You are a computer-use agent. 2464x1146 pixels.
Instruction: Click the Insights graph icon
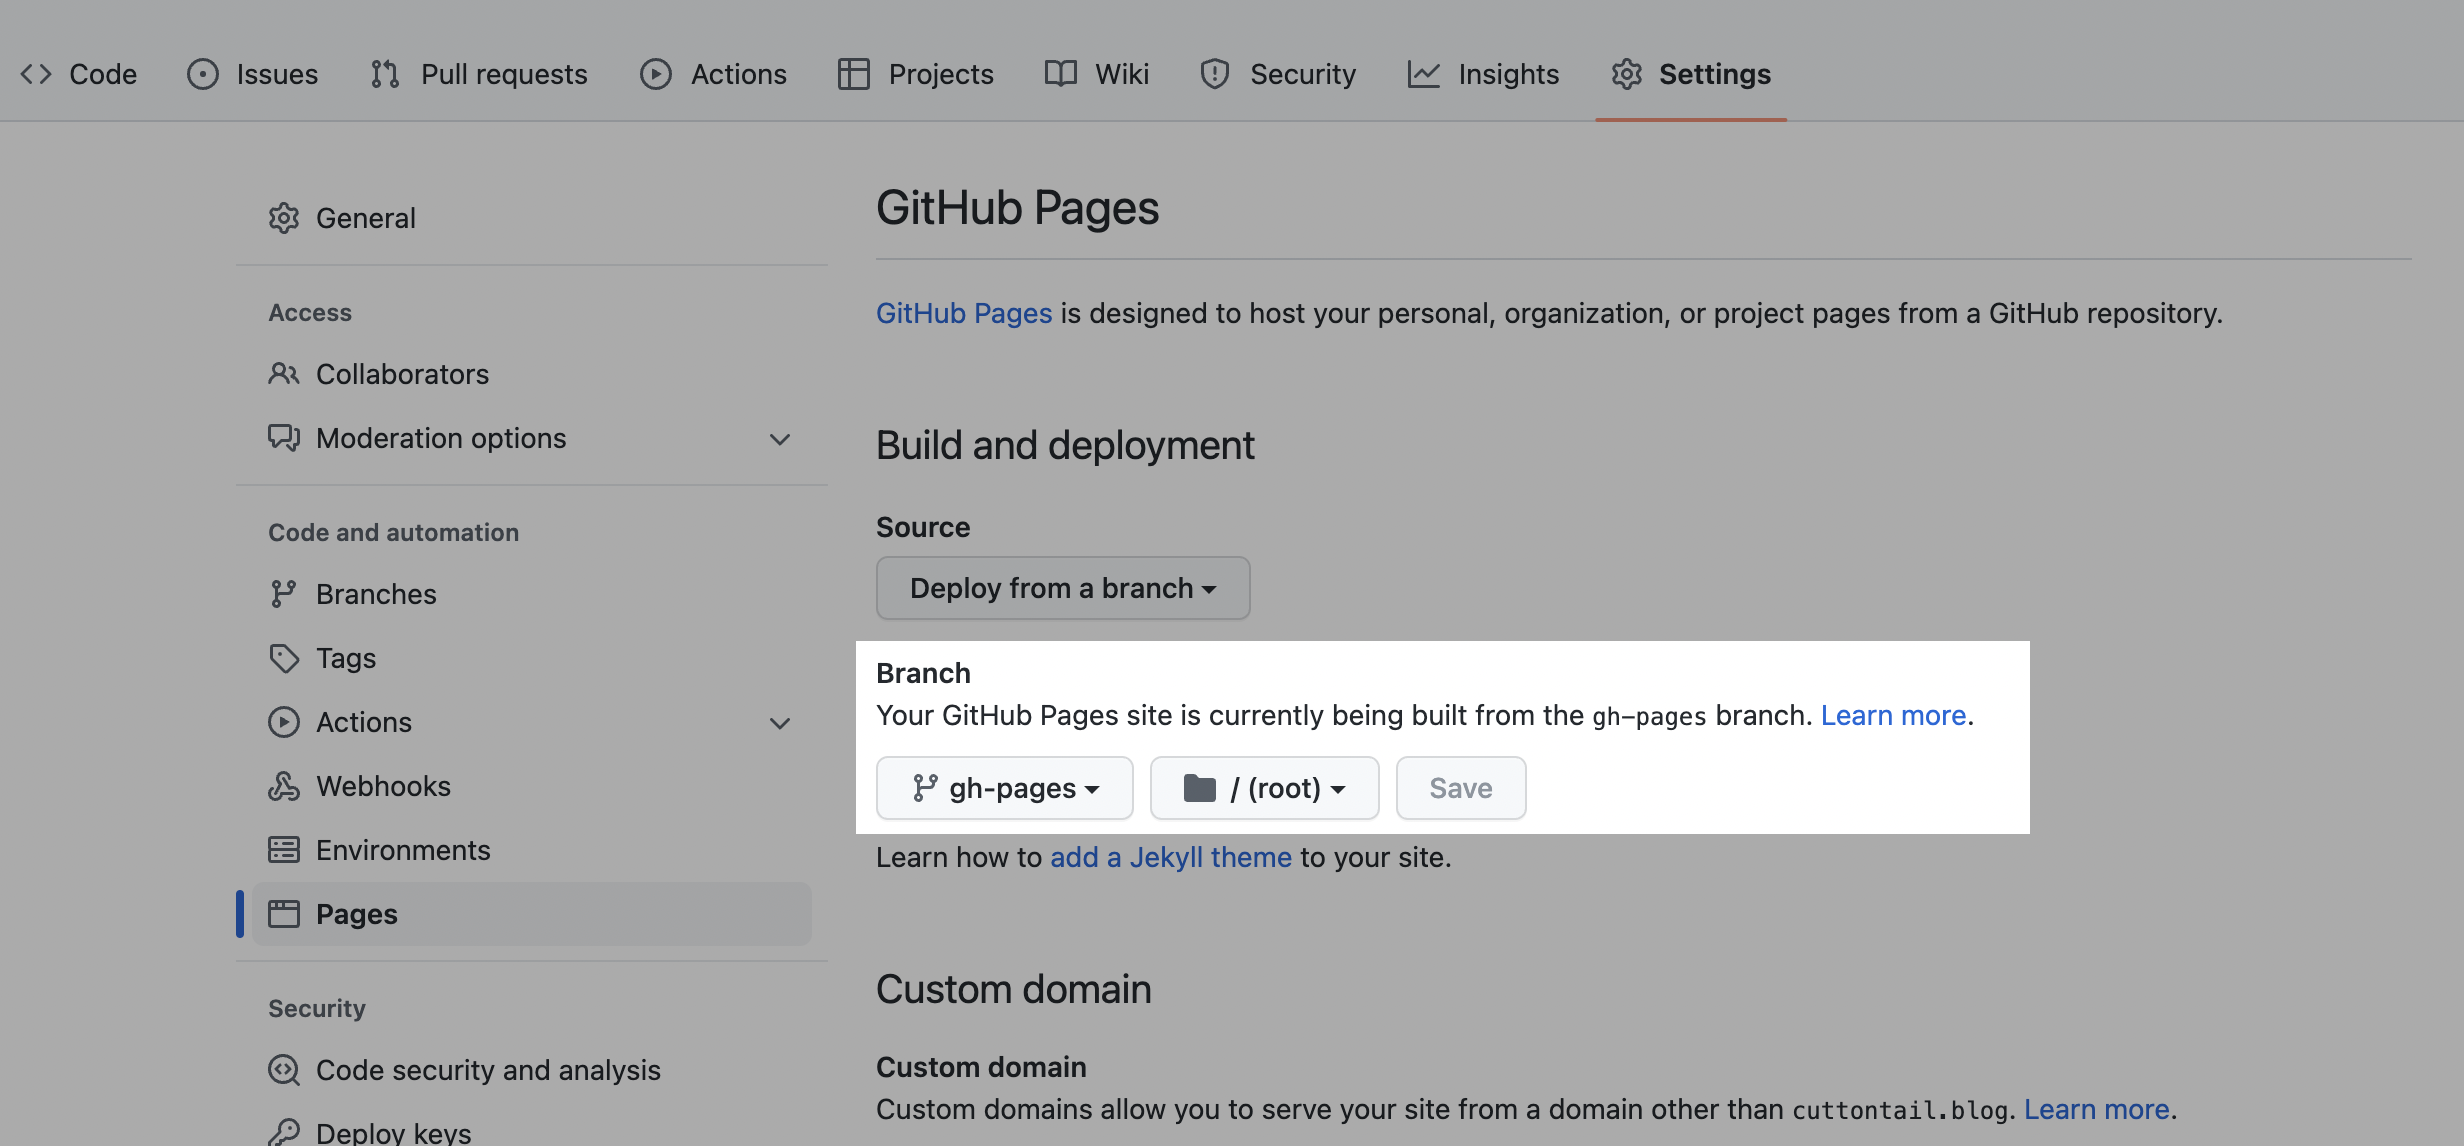pyautogui.click(x=1423, y=74)
